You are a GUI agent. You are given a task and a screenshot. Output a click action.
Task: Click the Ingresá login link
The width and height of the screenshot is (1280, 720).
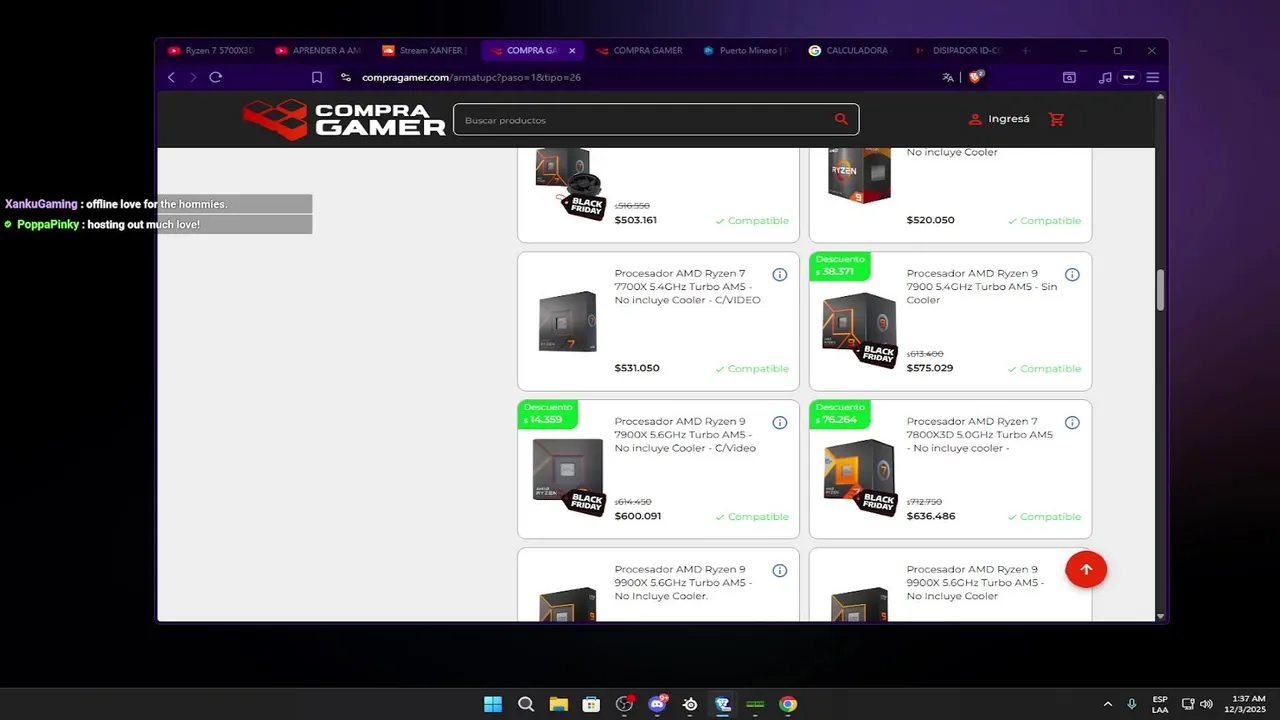pyautogui.click(x=999, y=119)
